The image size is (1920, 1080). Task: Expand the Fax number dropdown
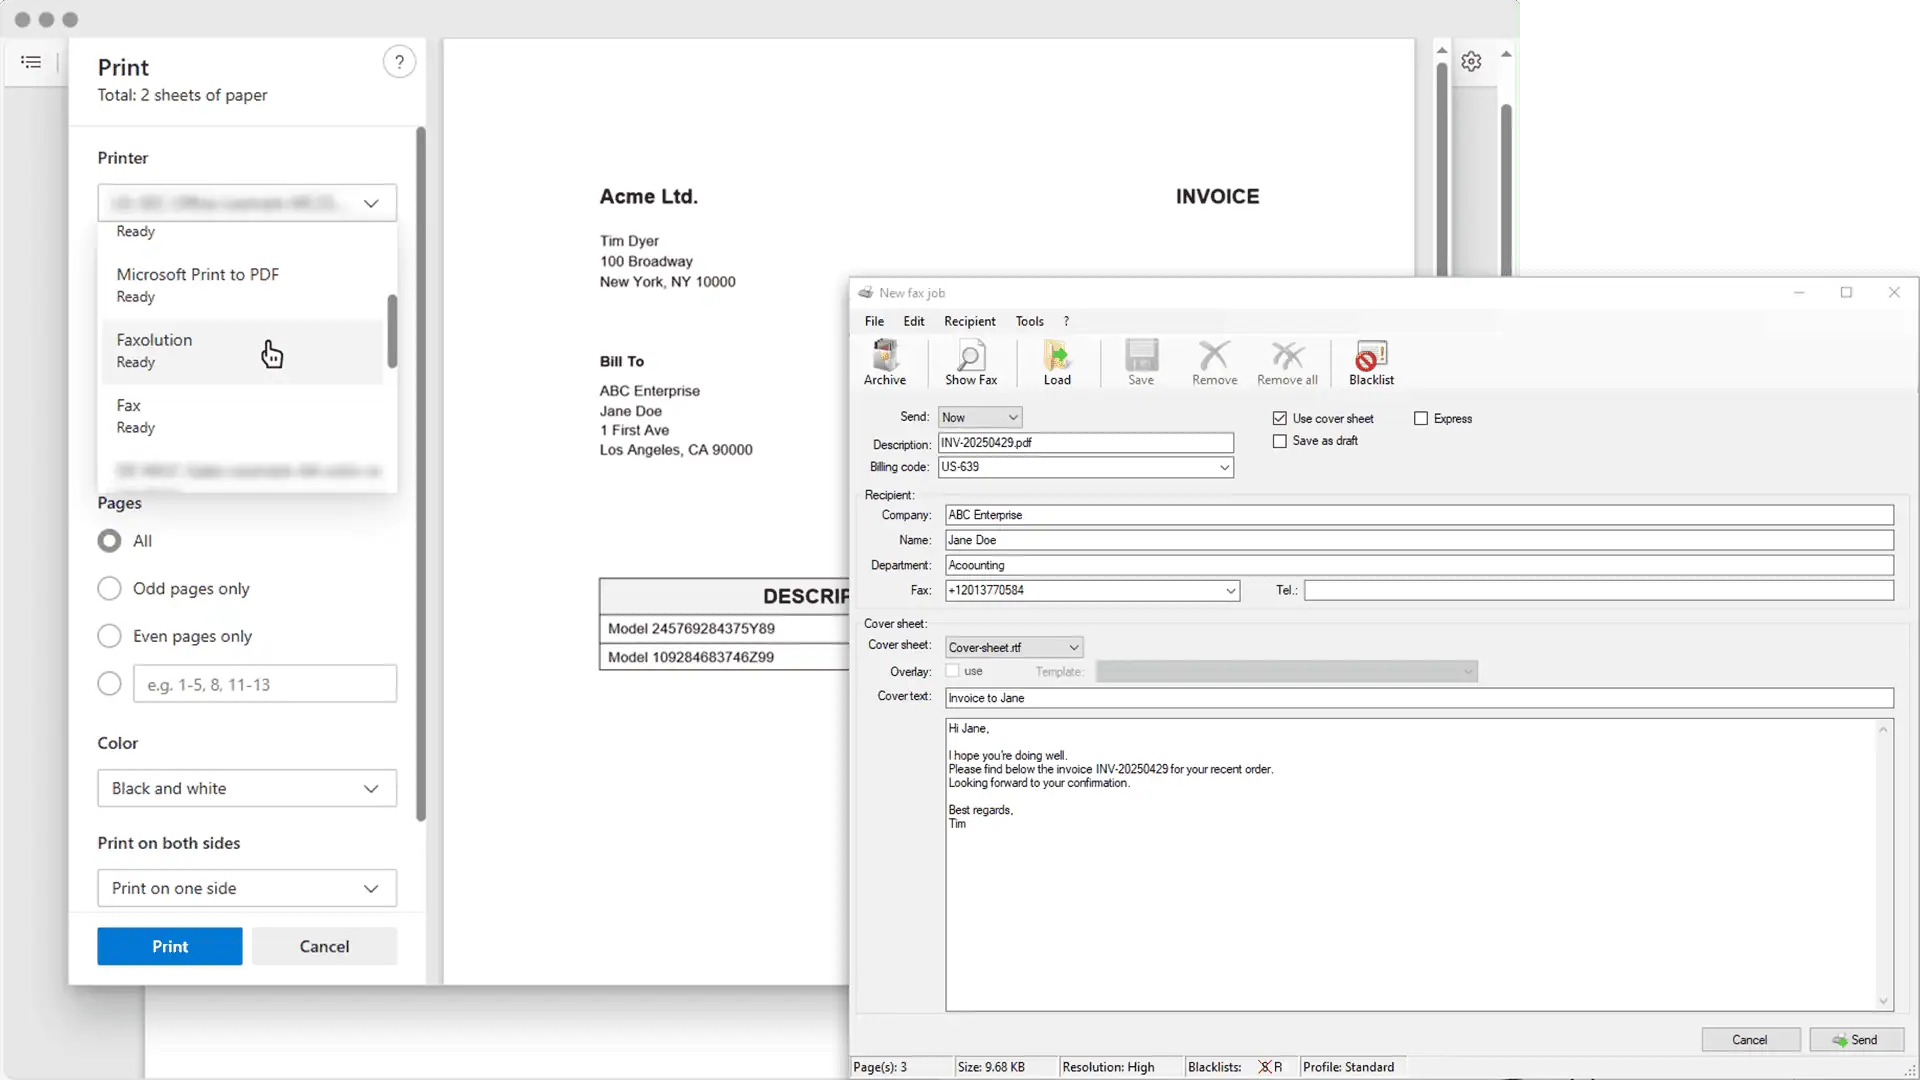tap(1231, 591)
